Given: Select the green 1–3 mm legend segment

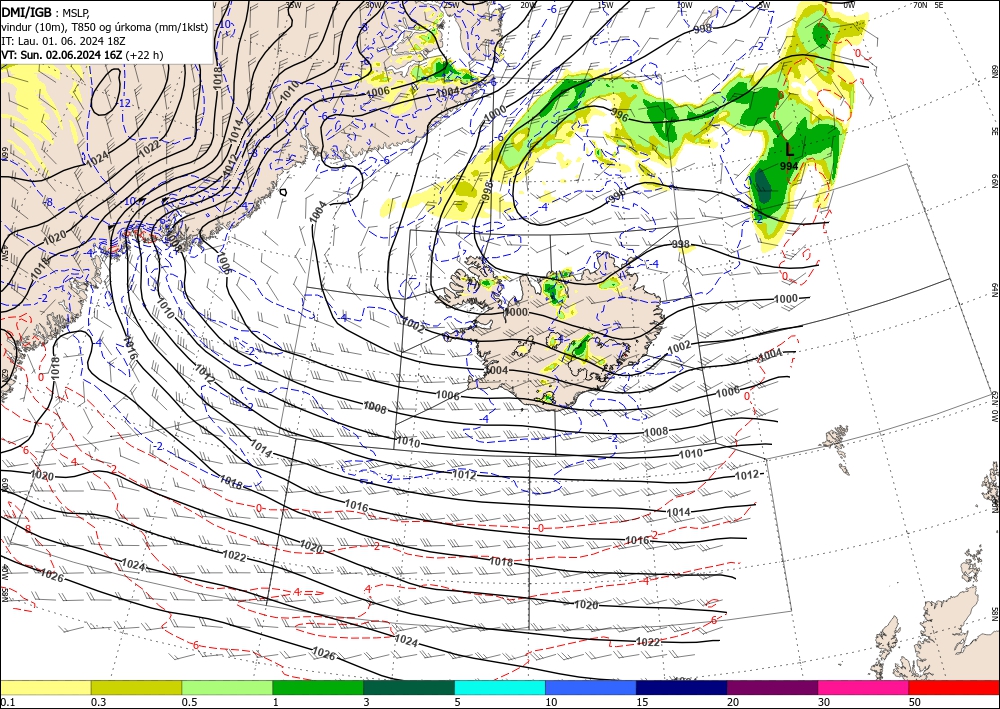Looking at the screenshot, I should (x=318, y=687).
